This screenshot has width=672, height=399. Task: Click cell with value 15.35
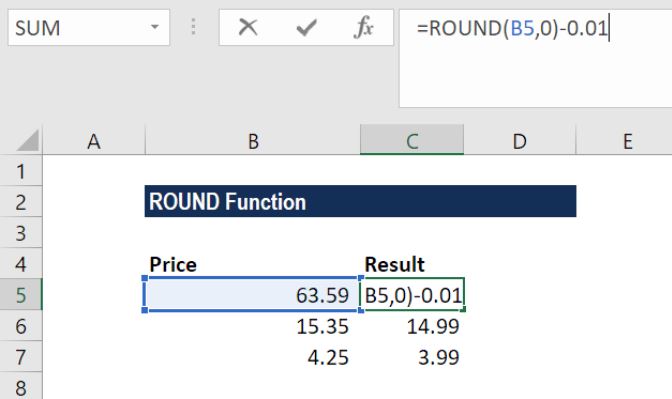tap(253, 326)
